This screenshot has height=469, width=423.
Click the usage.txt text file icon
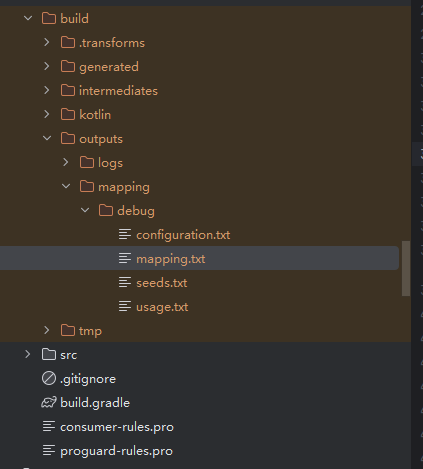tap(125, 306)
